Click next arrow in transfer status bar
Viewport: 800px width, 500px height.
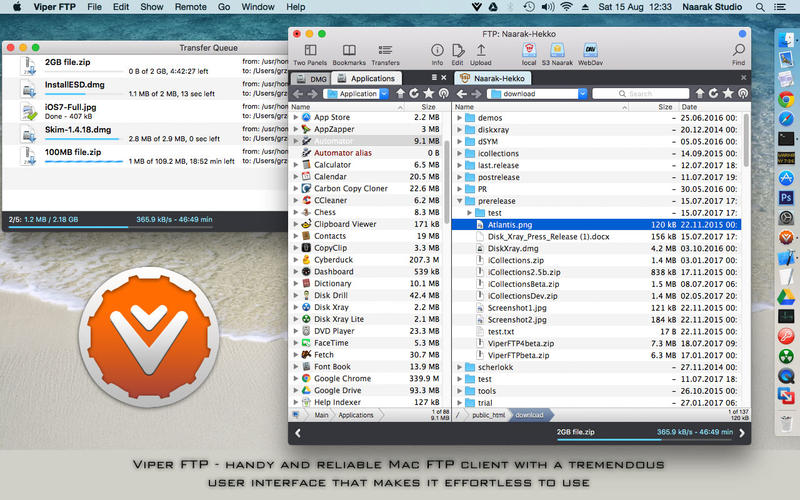tap(742, 433)
